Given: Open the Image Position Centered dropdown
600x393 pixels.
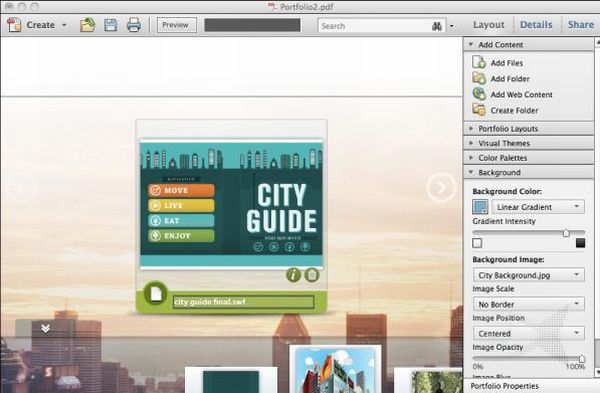Looking at the screenshot, I should [x=529, y=333].
